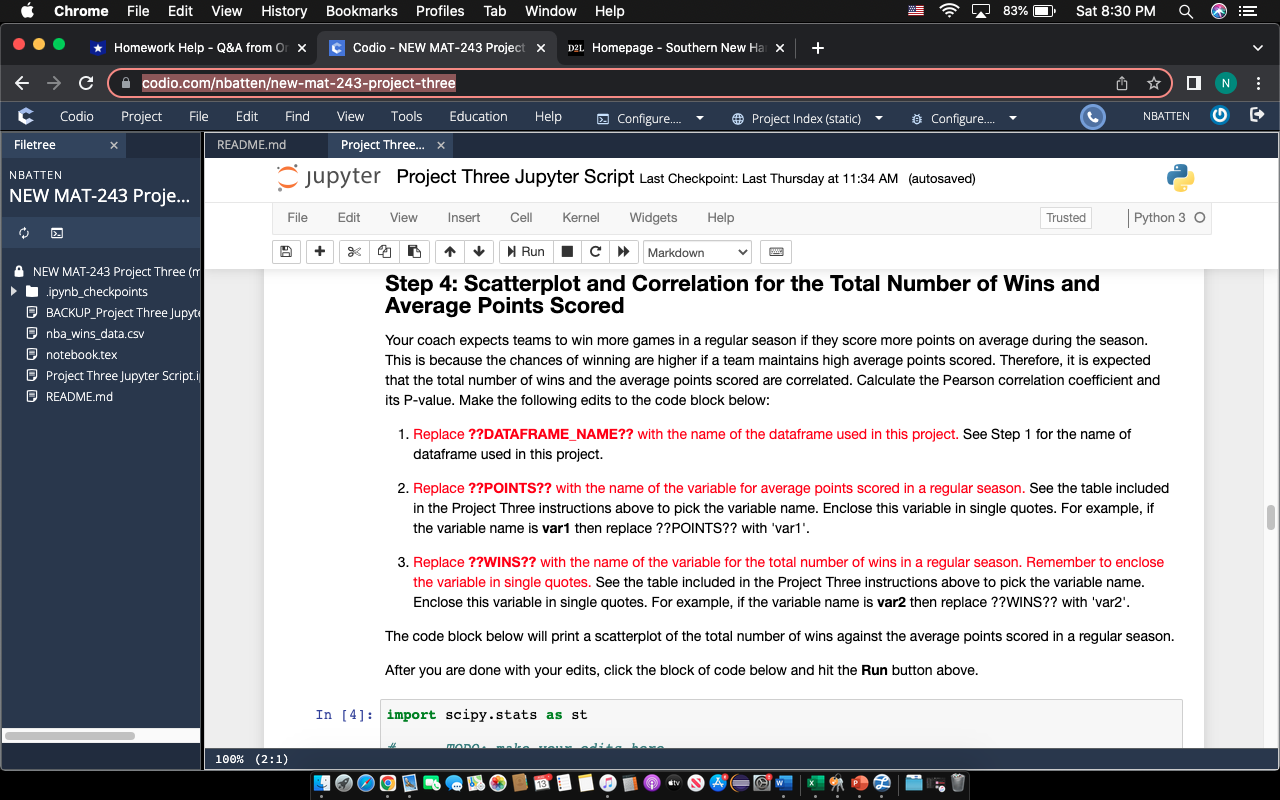The image size is (1280, 800).
Task: Click the Trusted notebook indicator
Action: [1066, 217]
